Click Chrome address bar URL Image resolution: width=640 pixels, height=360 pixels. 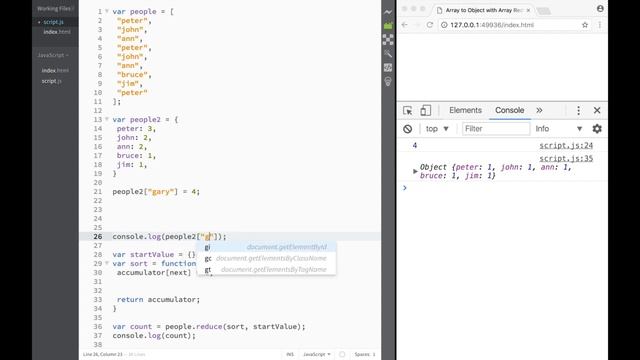(x=492, y=25)
